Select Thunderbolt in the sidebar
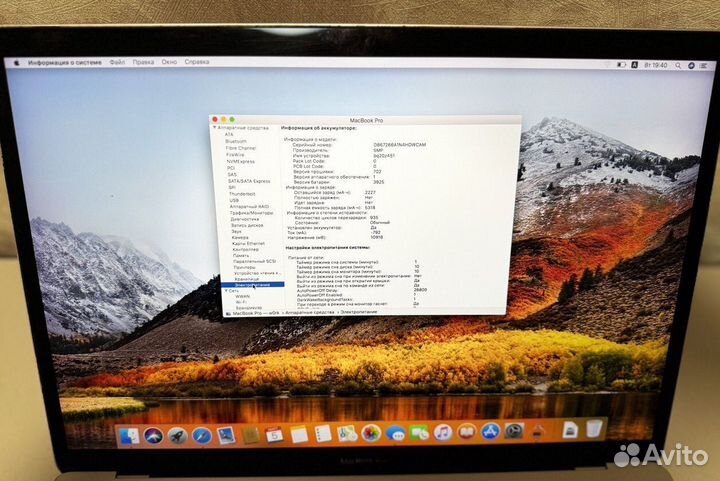Viewport: 720px width, 481px height. [x=242, y=194]
